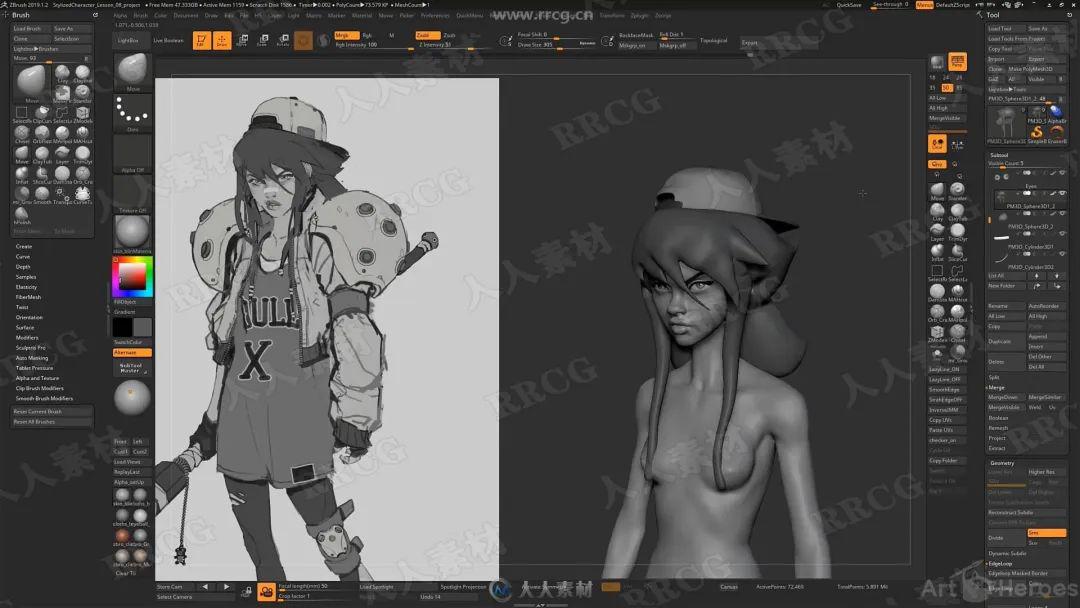This screenshot has height=608, width=1080.
Task: Pick the hPolish brush in Brush palette
Action: [21, 215]
